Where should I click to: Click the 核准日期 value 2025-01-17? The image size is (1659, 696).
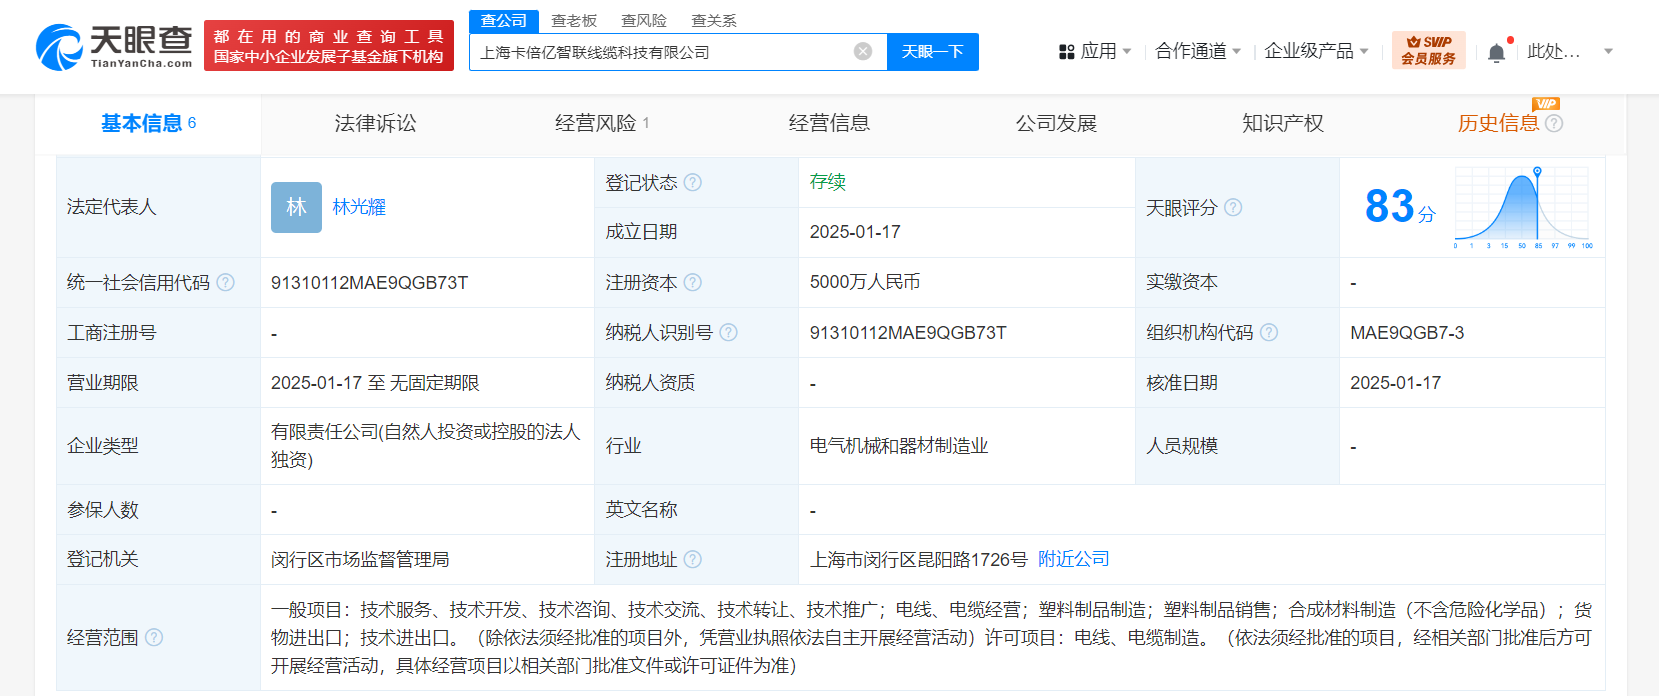[x=1395, y=383]
